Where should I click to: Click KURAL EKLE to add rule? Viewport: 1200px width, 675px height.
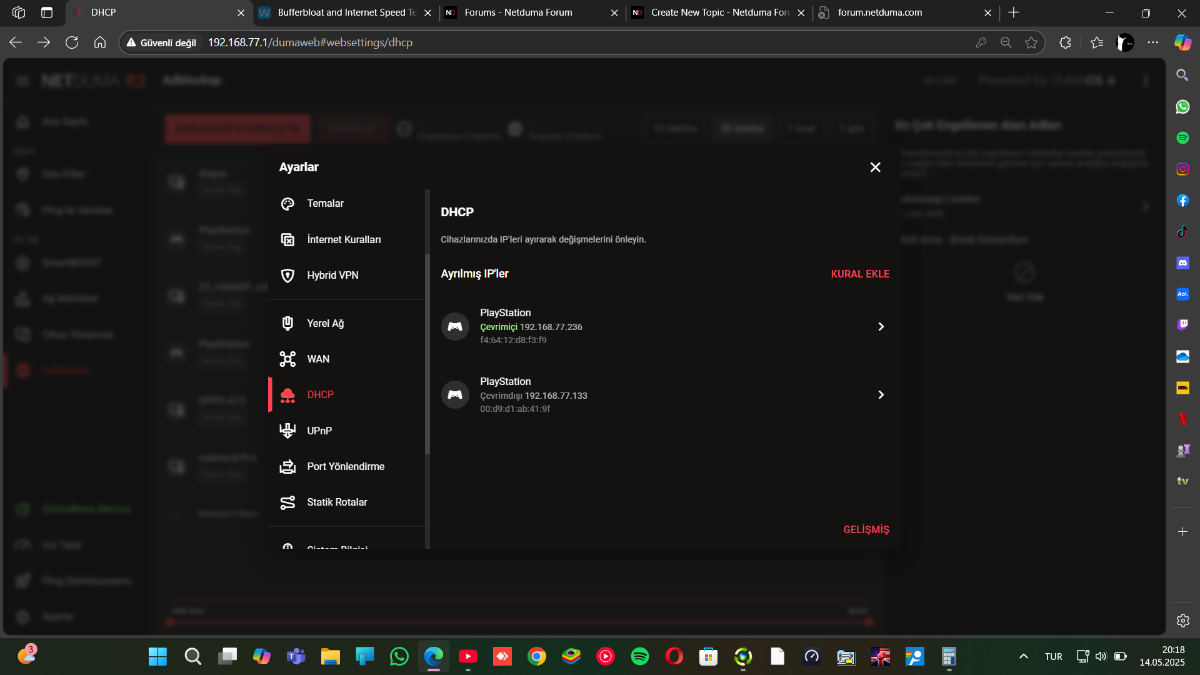860,274
